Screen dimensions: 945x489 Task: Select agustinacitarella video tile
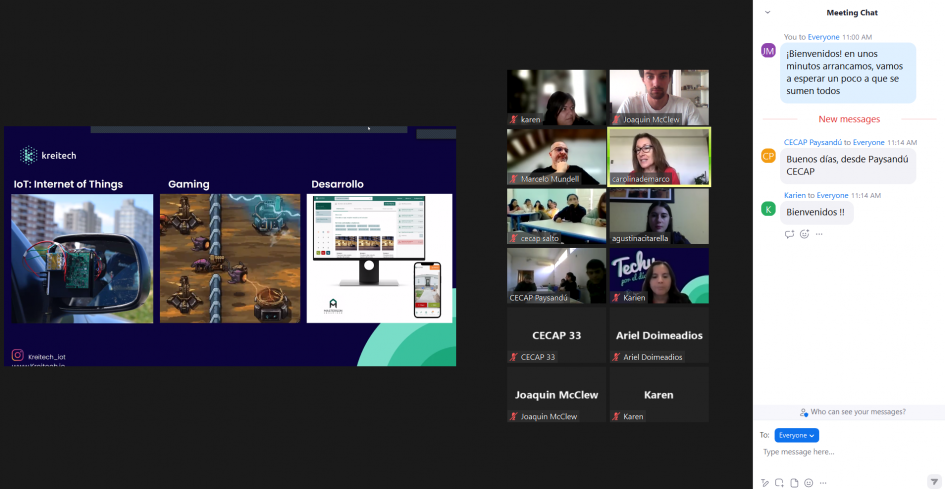[x=659, y=216]
